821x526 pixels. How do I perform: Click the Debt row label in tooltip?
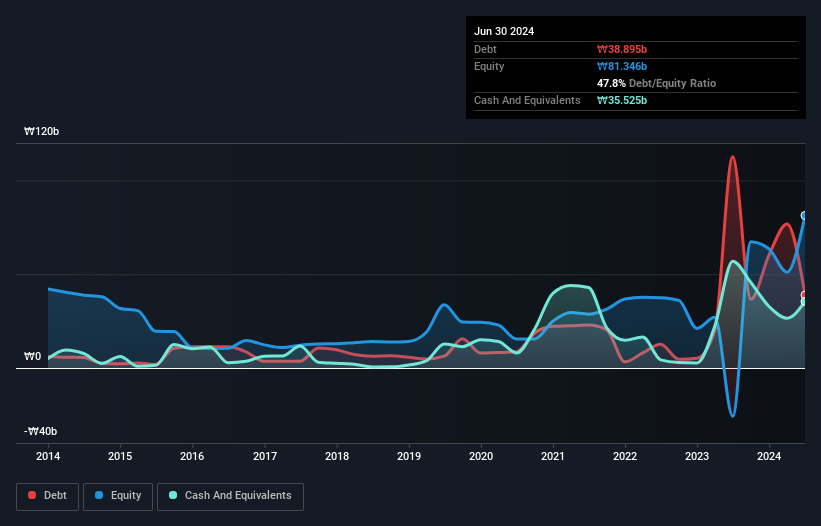(485, 49)
